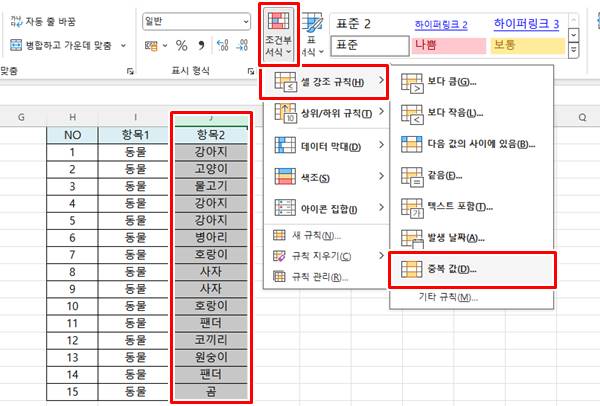Viewport: 600px width, 406px height.
Task: Click the accounting number format icon
Action: click(x=151, y=46)
